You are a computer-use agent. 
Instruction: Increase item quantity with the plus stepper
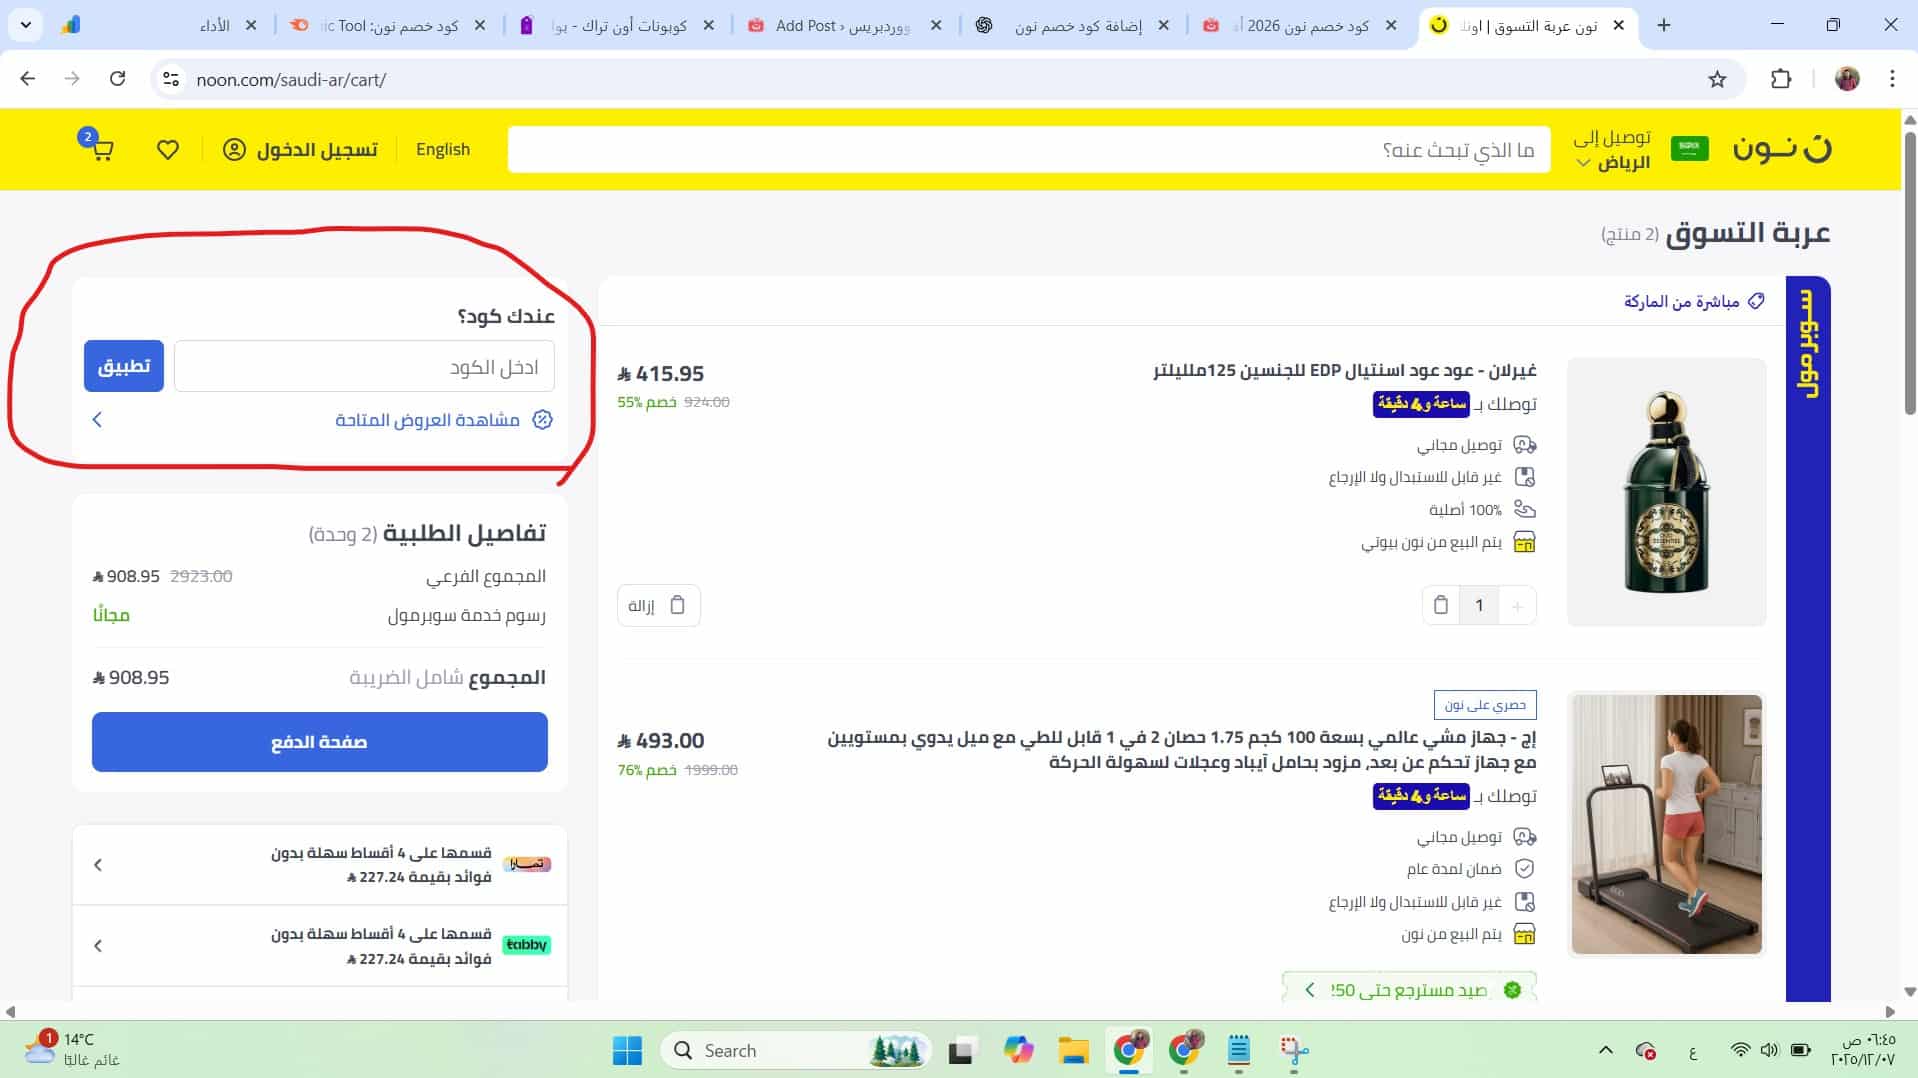tap(1517, 605)
